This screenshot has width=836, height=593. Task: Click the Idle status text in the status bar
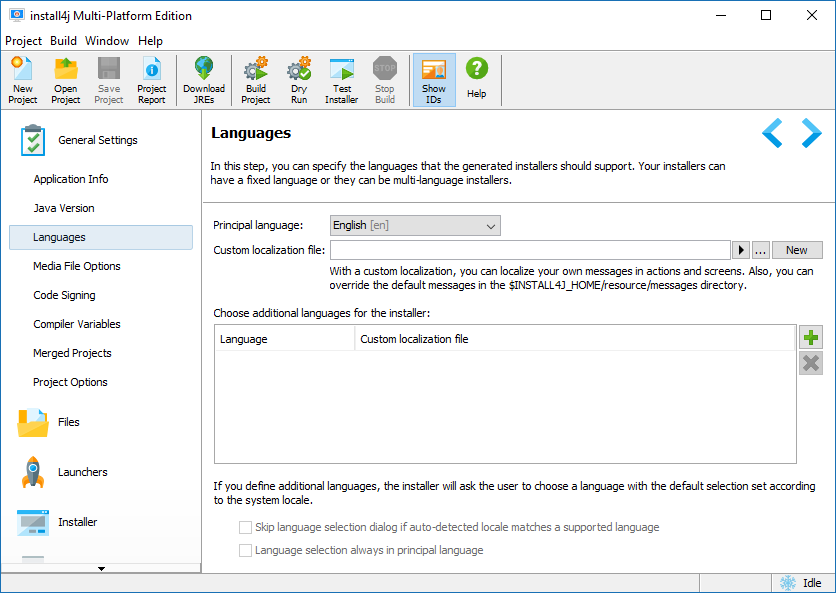point(812,583)
